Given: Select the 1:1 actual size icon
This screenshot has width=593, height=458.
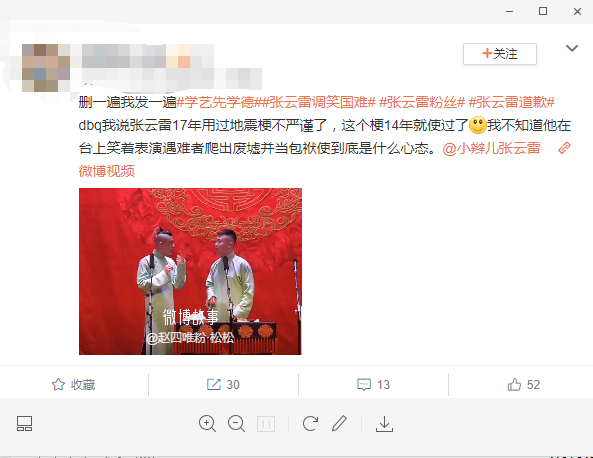Looking at the screenshot, I should point(266,424).
